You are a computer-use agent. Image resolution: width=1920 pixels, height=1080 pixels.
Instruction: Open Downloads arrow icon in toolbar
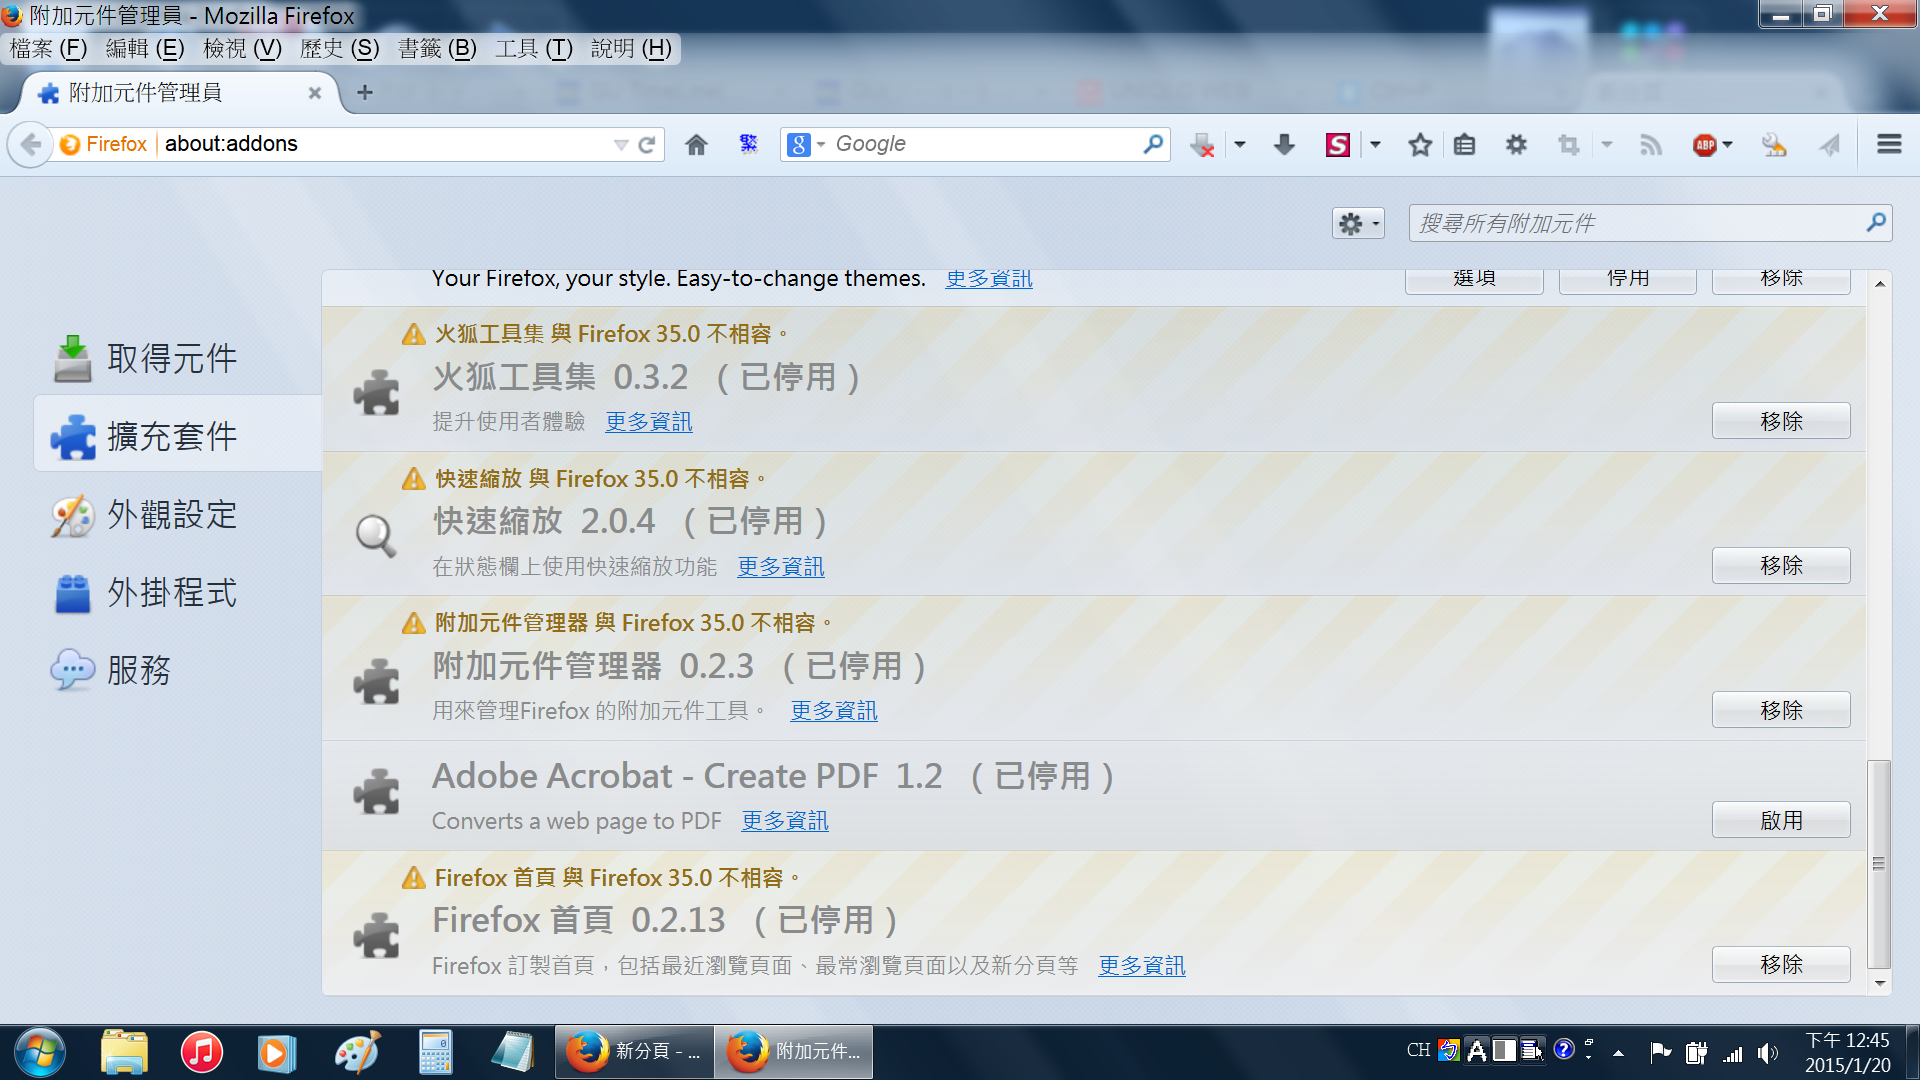pyautogui.click(x=1284, y=145)
